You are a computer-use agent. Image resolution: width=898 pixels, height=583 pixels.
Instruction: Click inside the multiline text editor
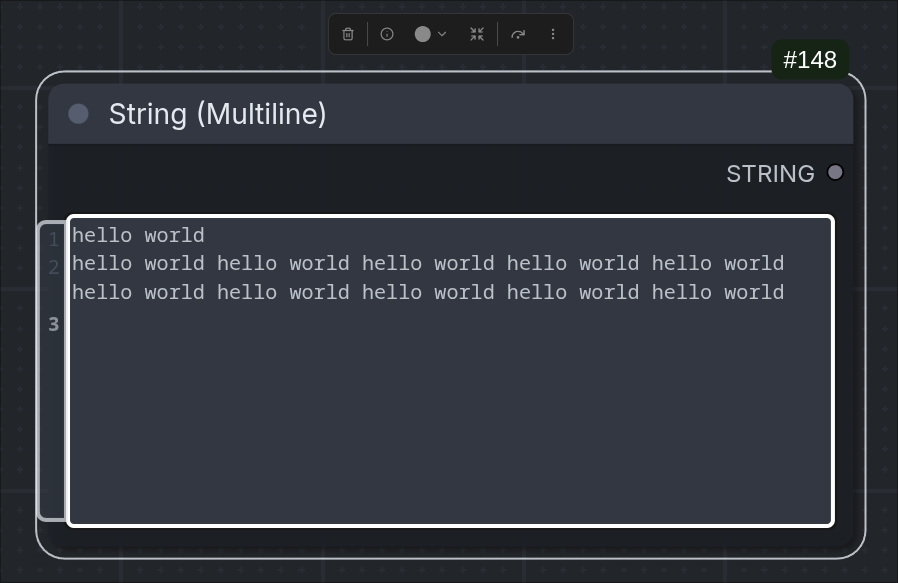450,371
